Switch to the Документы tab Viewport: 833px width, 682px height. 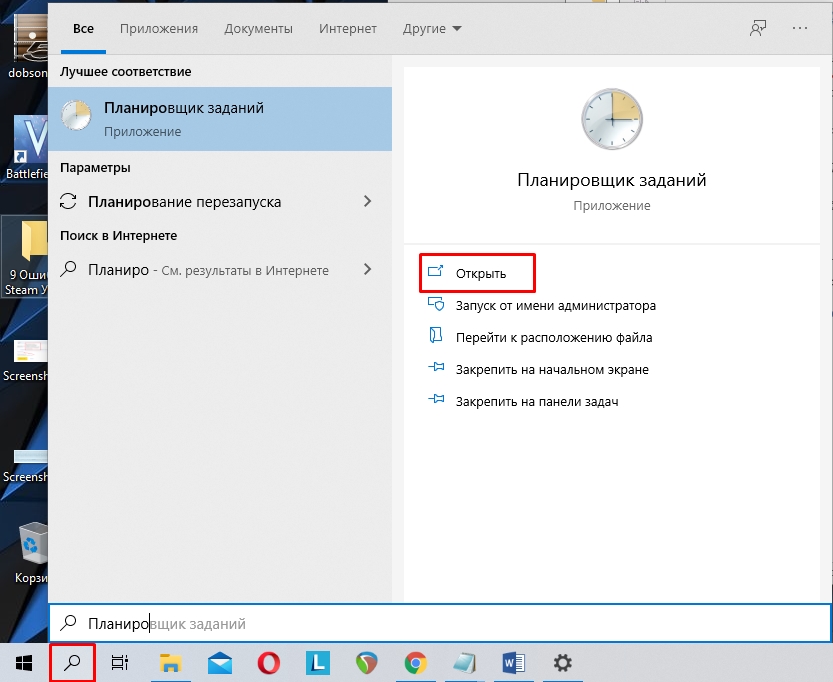[258, 29]
